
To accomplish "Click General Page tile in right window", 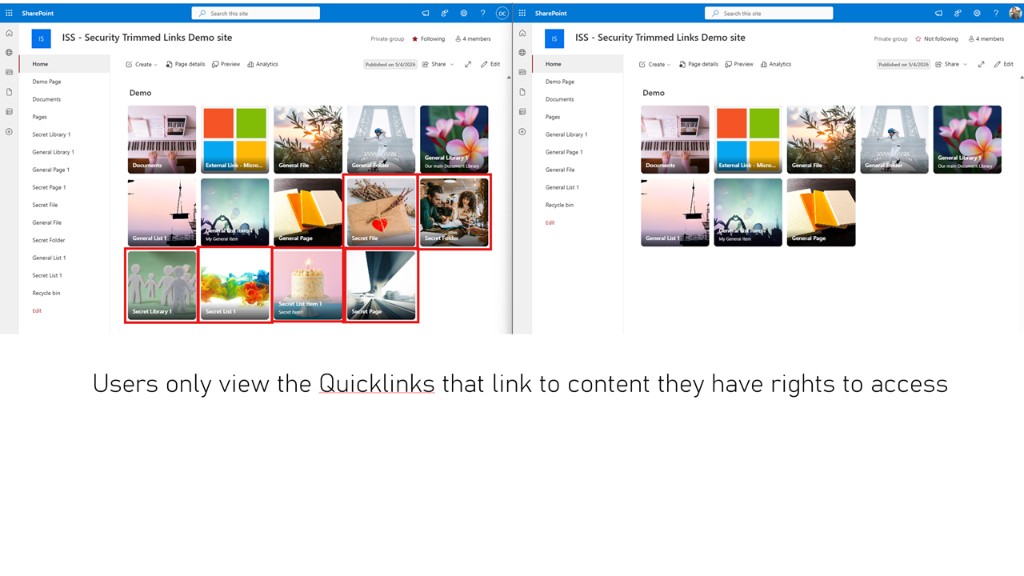I will (x=821, y=212).
